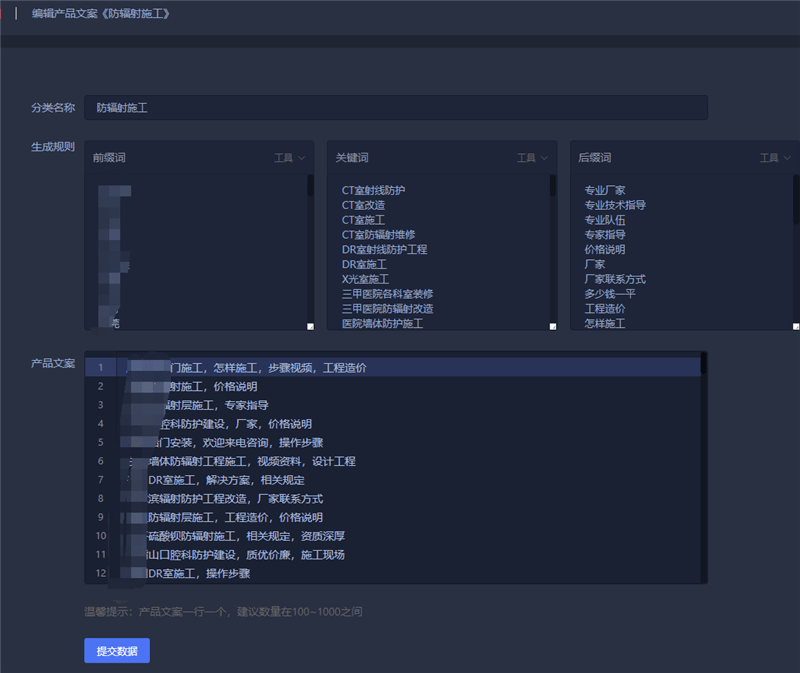Select suffix line 厂家联系方式

[x=615, y=279]
